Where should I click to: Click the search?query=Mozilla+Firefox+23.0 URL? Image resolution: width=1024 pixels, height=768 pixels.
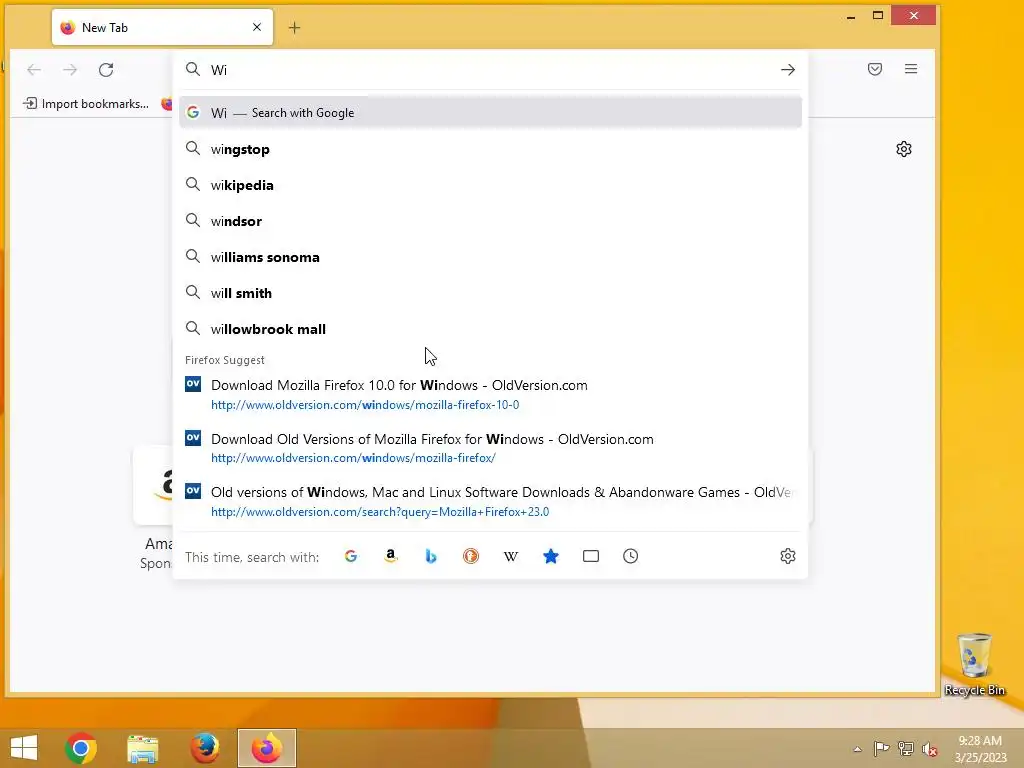(x=380, y=512)
